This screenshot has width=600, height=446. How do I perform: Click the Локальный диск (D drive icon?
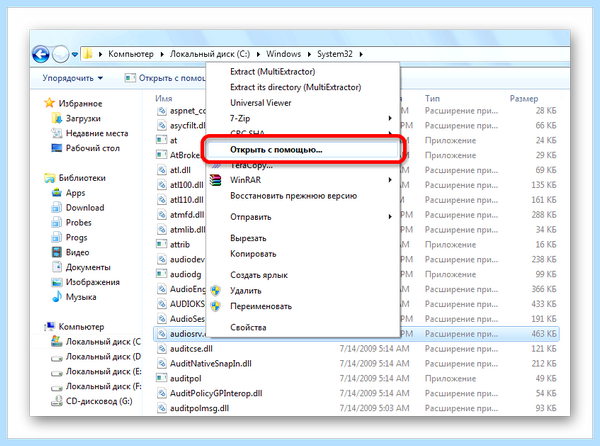tap(57, 358)
